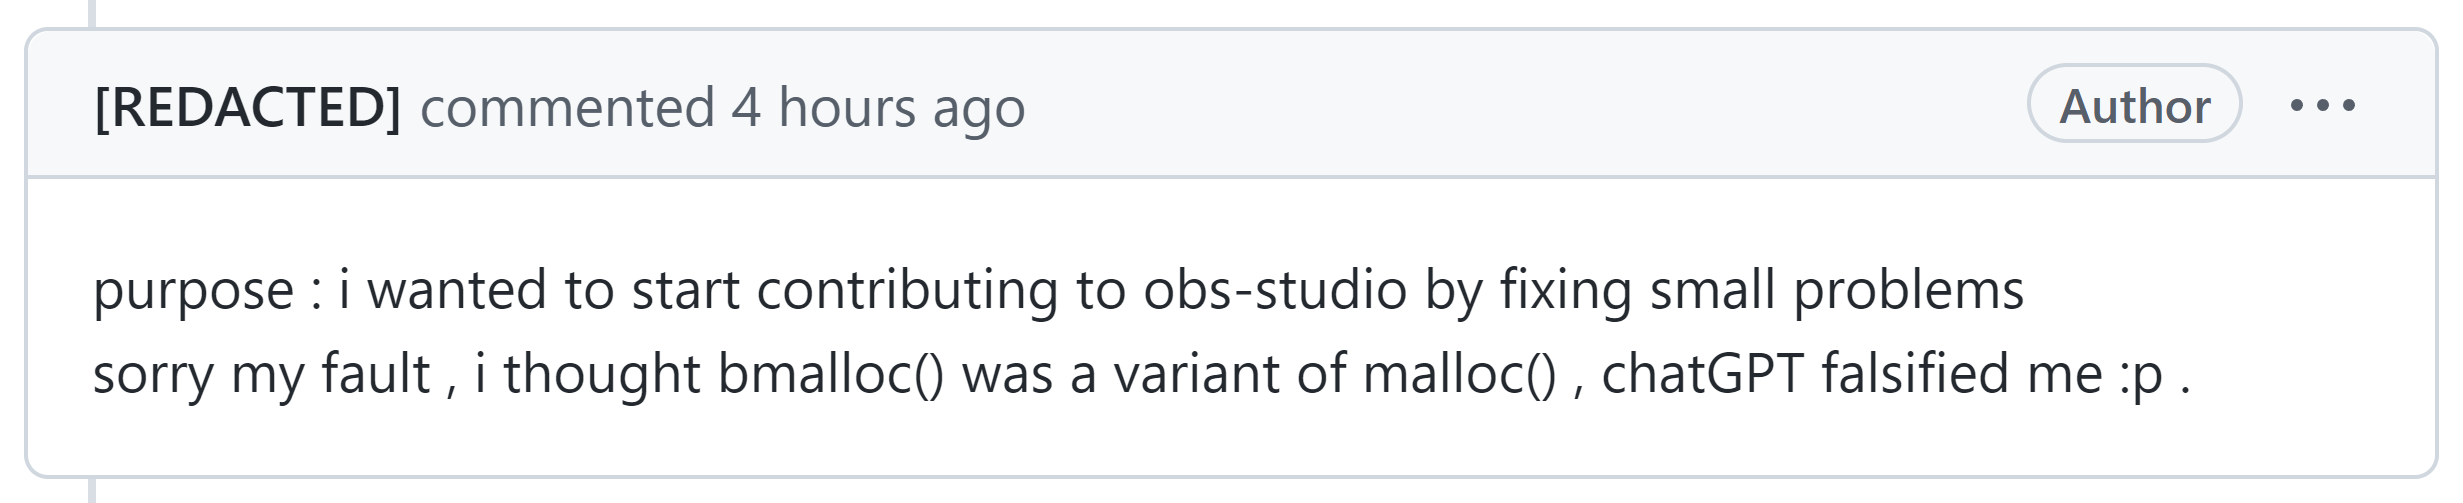Click the 'fixing small problems' phrase
Viewport: 2463px width, 503px height.
point(1761,290)
